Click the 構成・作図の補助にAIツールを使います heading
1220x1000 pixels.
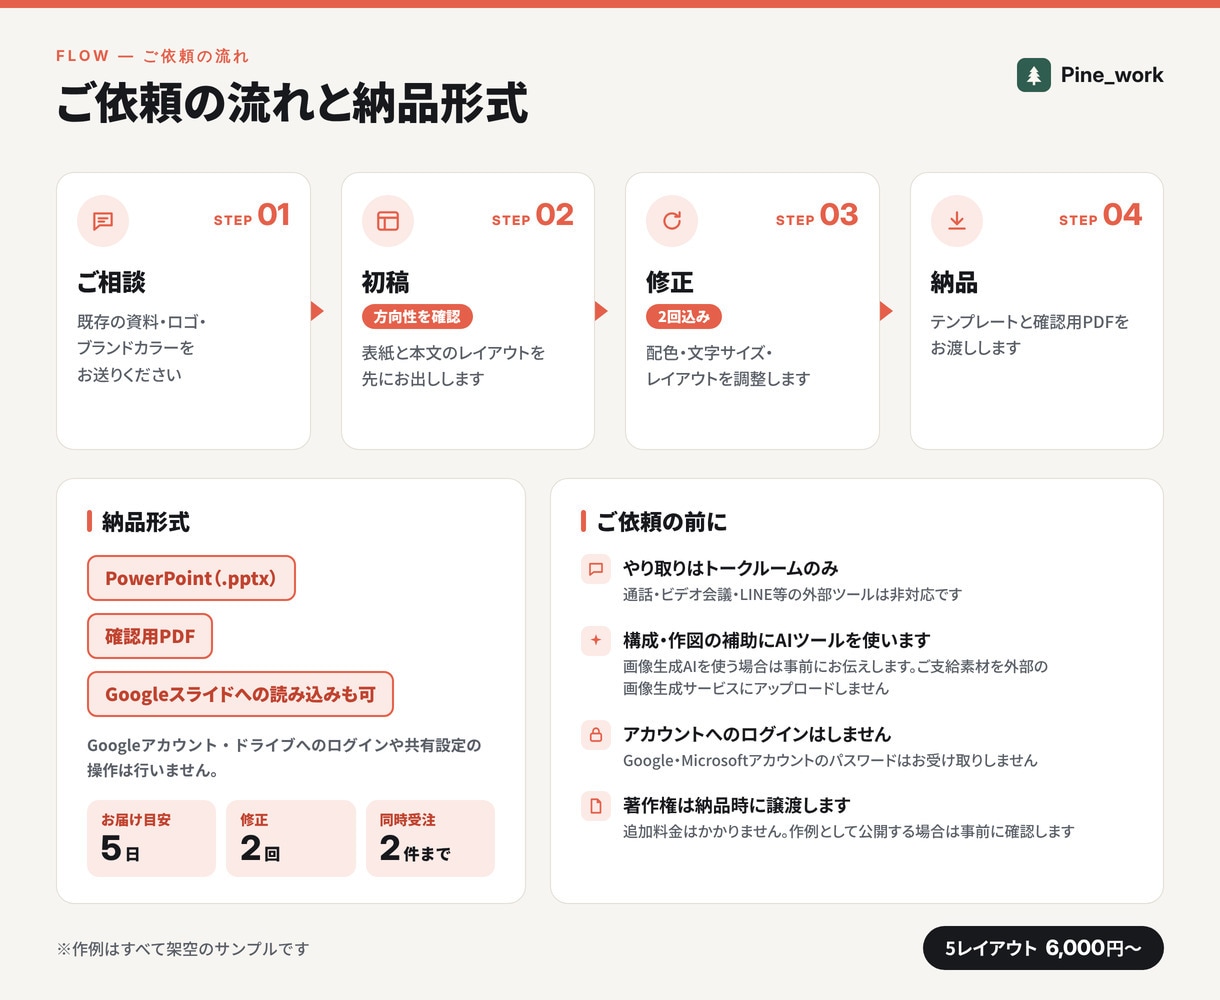pyautogui.click(x=777, y=641)
